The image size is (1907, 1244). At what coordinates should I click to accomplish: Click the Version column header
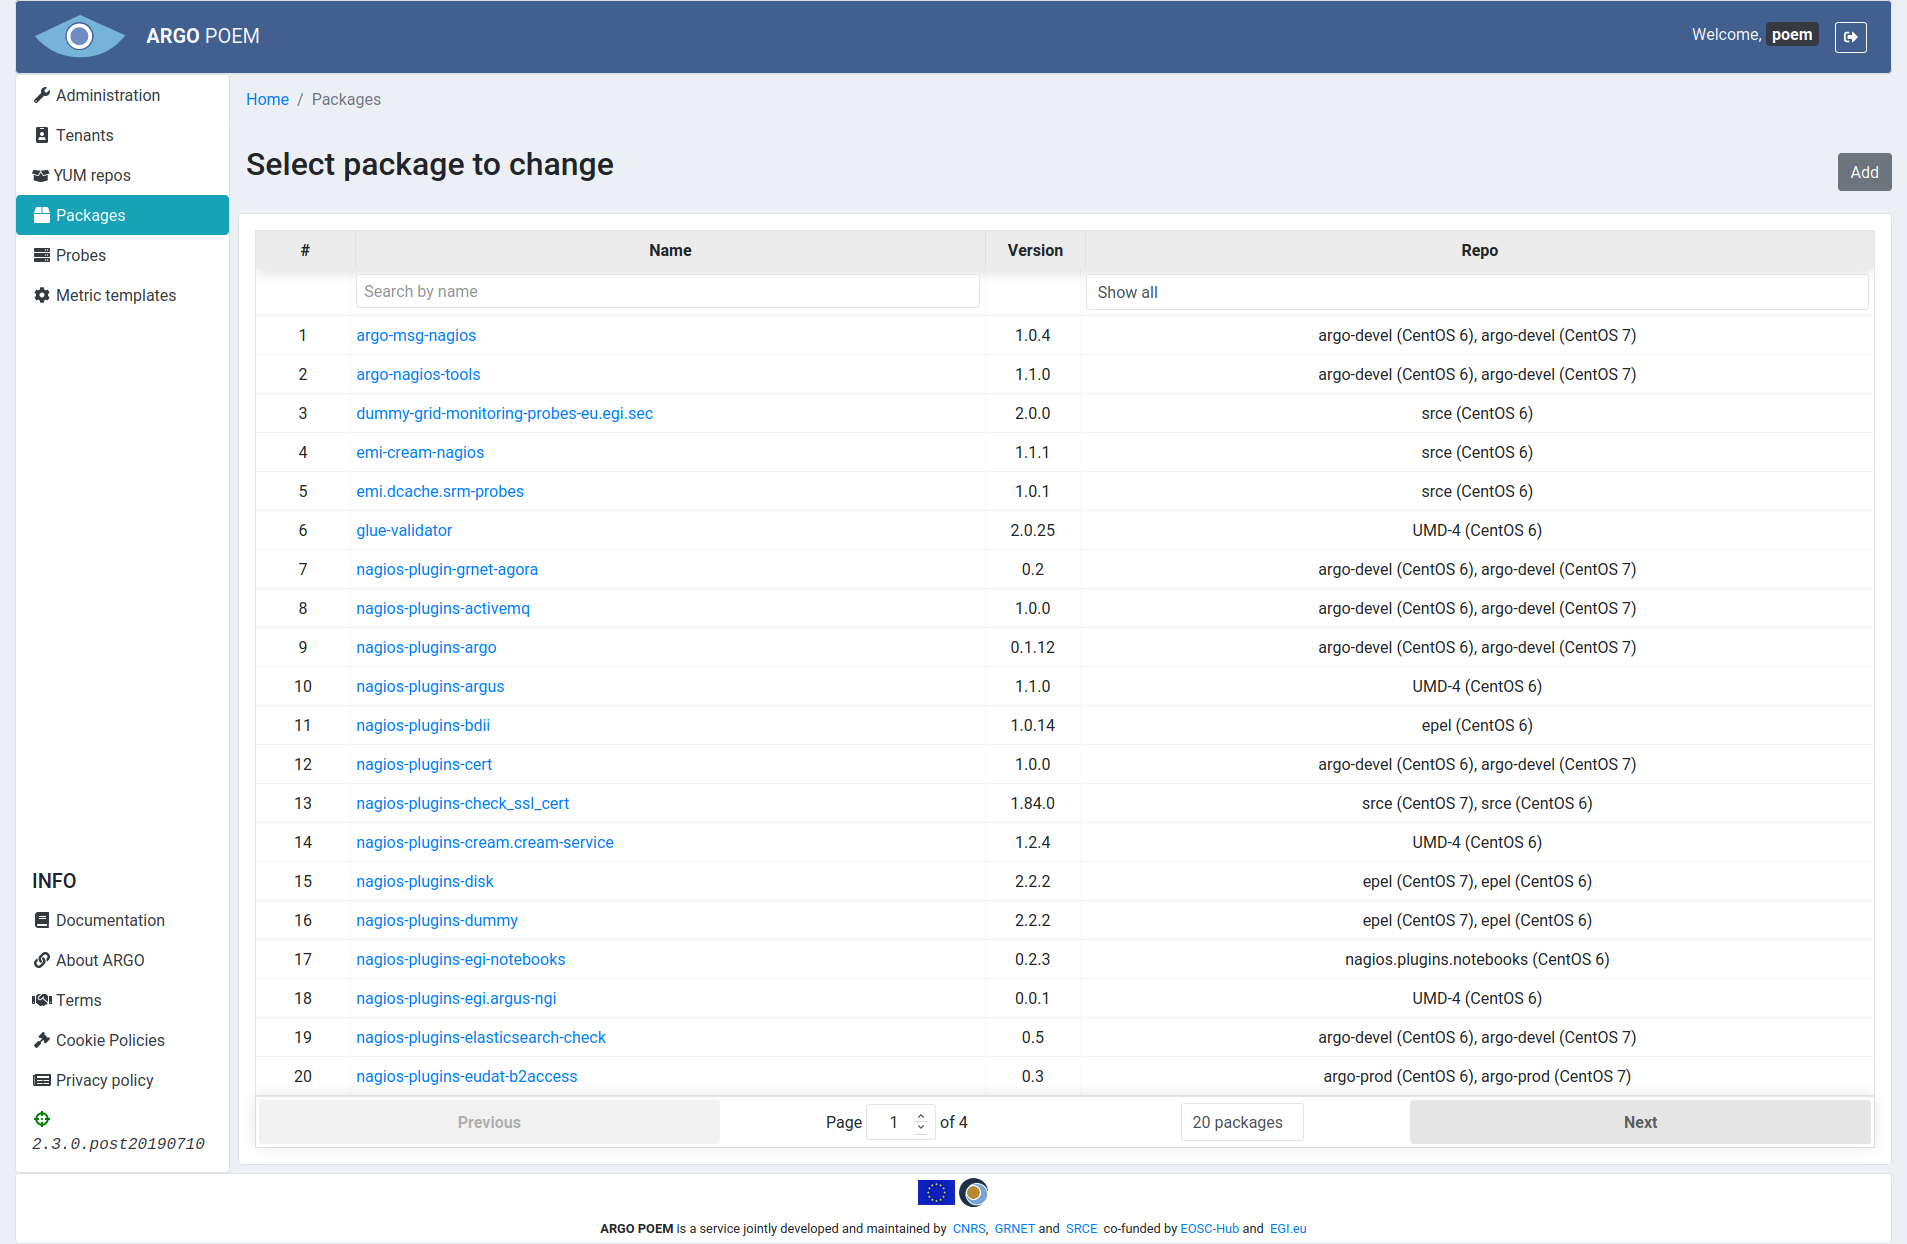[1035, 251]
